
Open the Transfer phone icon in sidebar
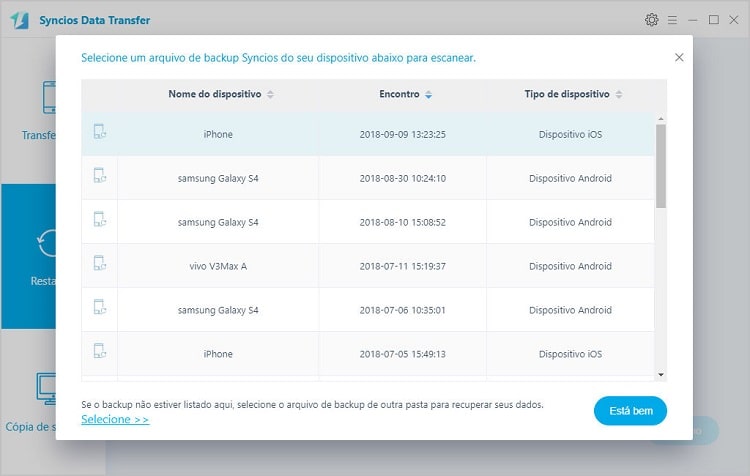coord(49,98)
